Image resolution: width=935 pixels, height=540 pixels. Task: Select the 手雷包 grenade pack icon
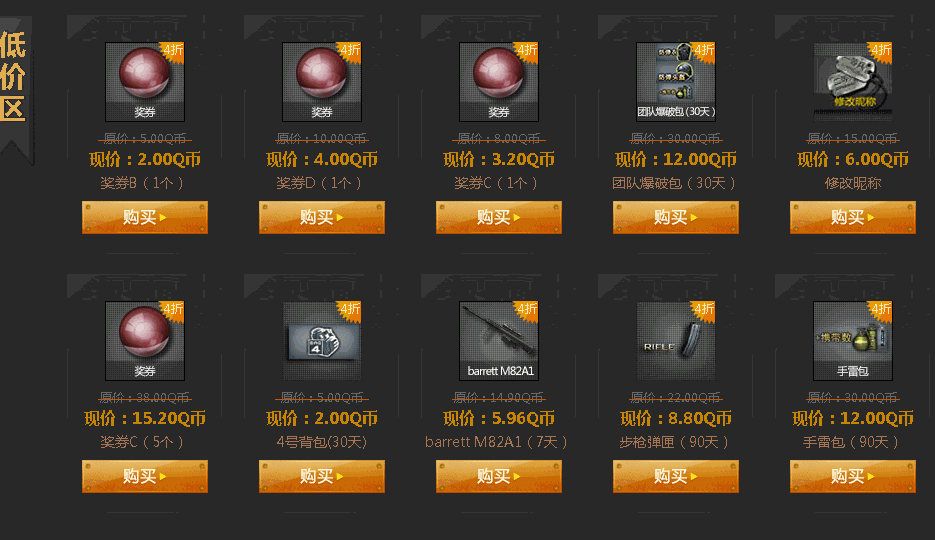853,341
